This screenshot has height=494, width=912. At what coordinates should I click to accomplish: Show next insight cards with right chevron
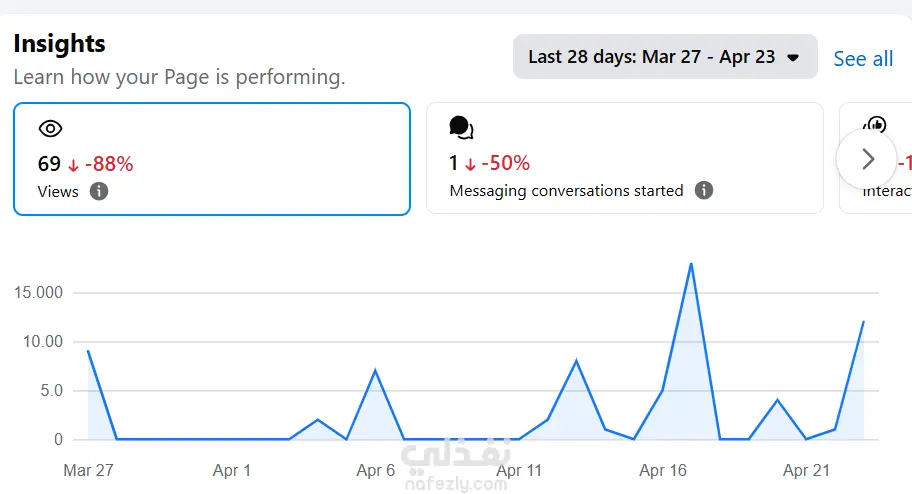(867, 159)
